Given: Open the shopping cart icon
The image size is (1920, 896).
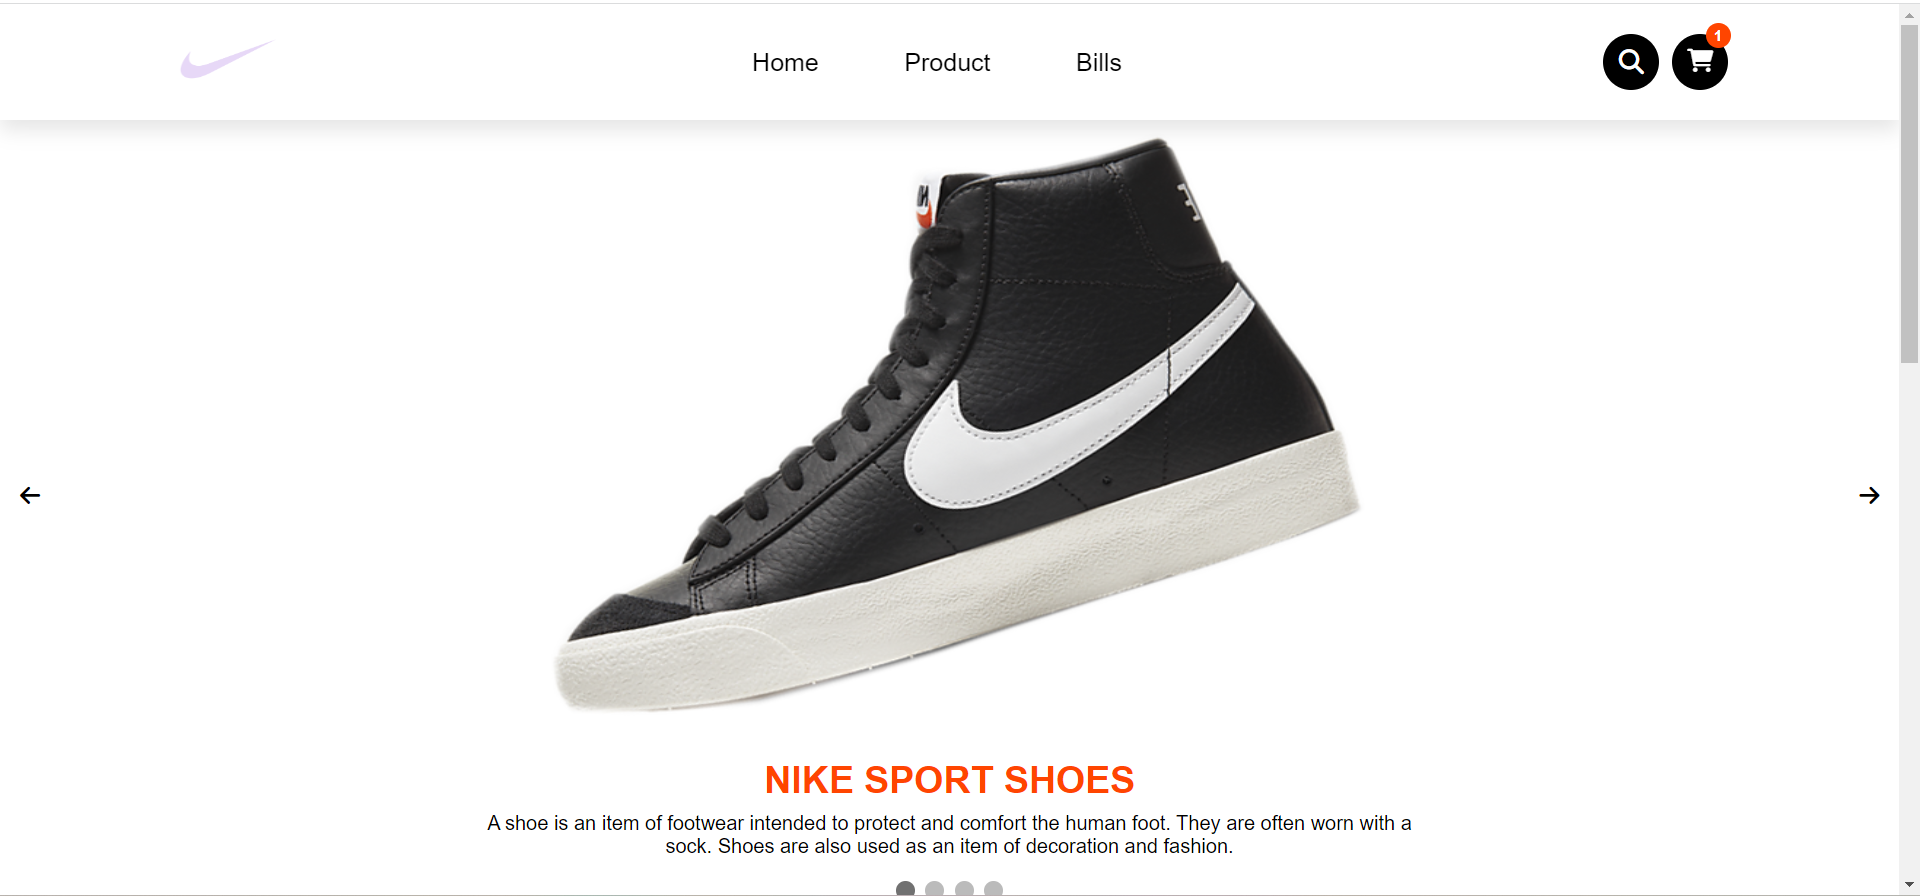Looking at the screenshot, I should click(1699, 62).
